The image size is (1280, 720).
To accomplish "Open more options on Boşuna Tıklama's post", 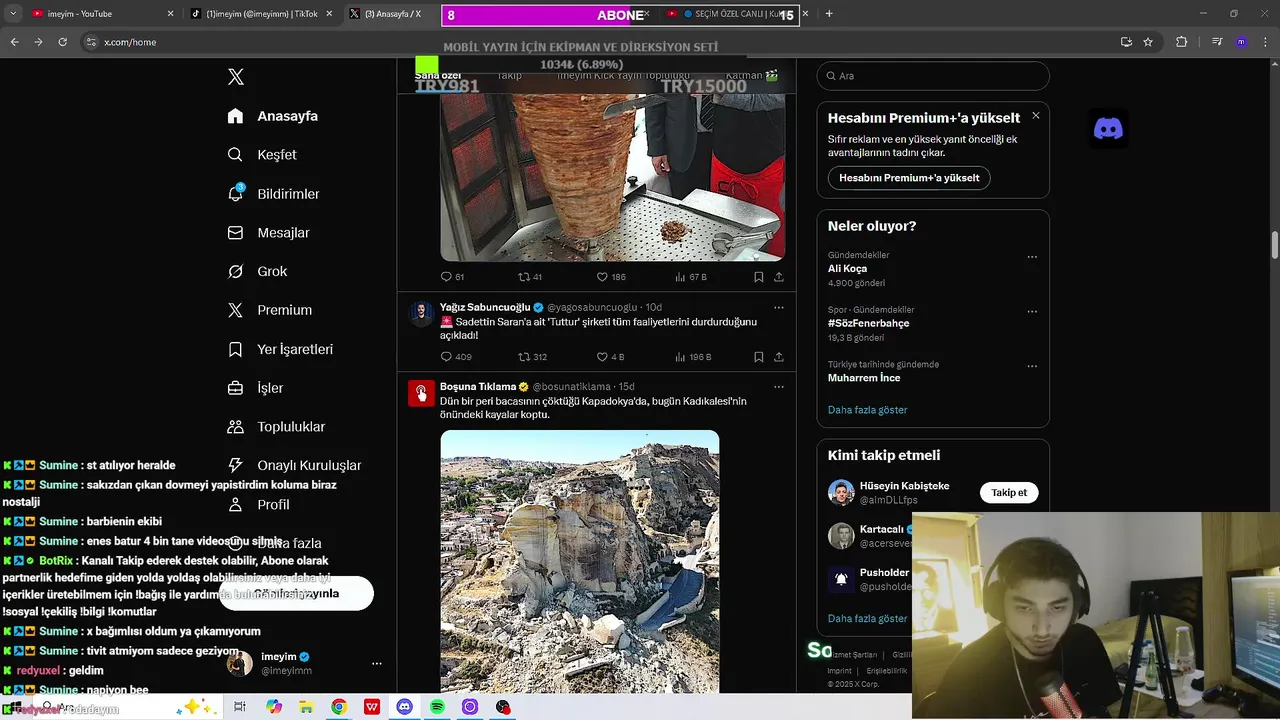I will 778,386.
